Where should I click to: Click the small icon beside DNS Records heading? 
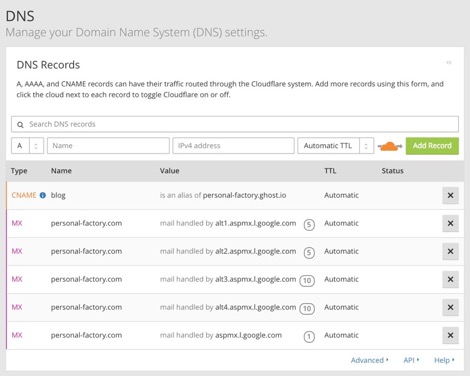(449, 63)
